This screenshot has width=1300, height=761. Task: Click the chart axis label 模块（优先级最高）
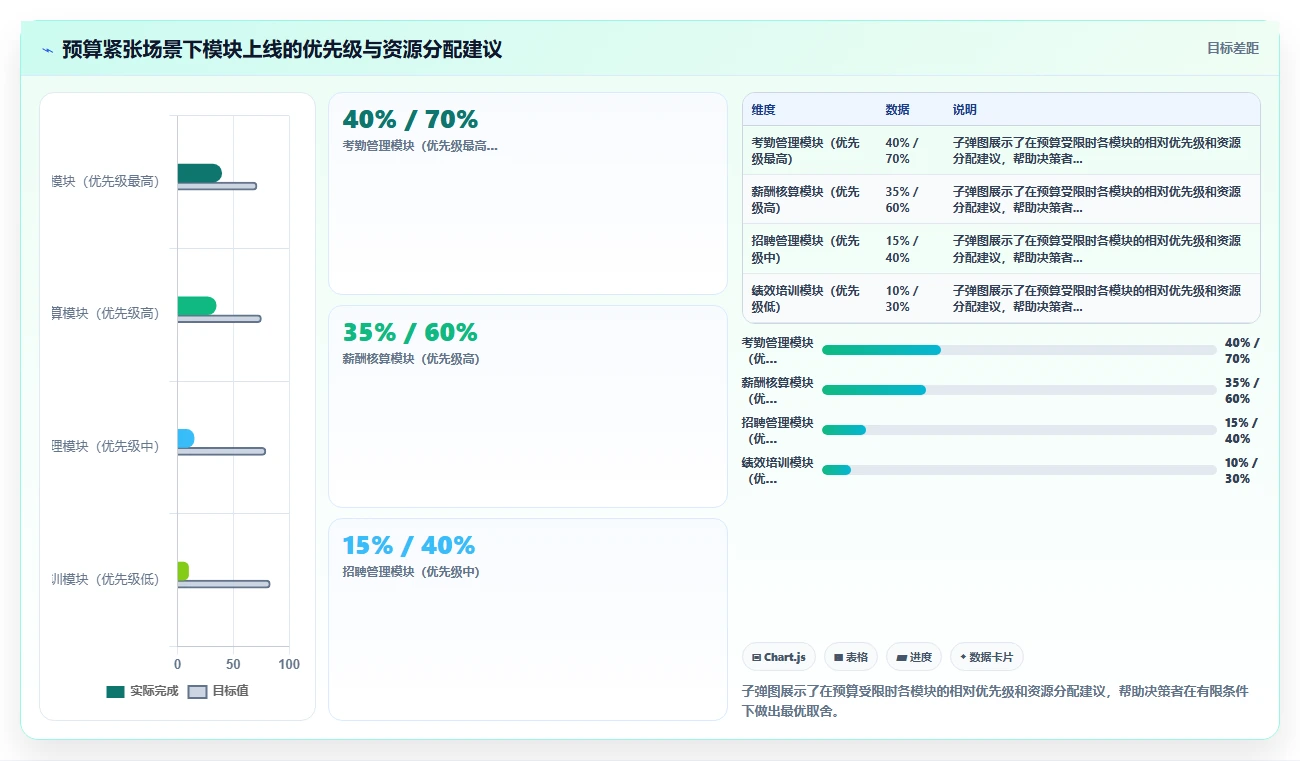tap(105, 181)
